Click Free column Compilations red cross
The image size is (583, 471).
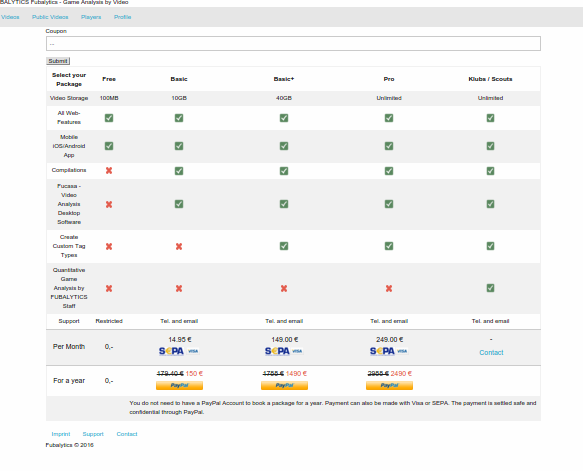click(x=109, y=170)
